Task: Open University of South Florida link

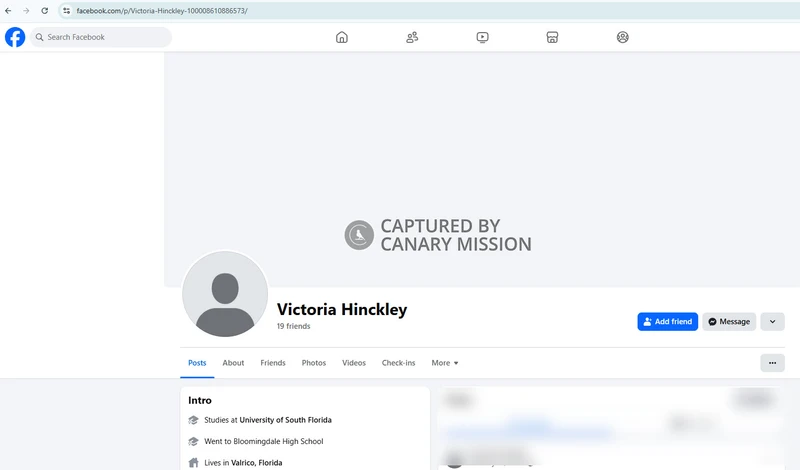Action: click(x=286, y=420)
